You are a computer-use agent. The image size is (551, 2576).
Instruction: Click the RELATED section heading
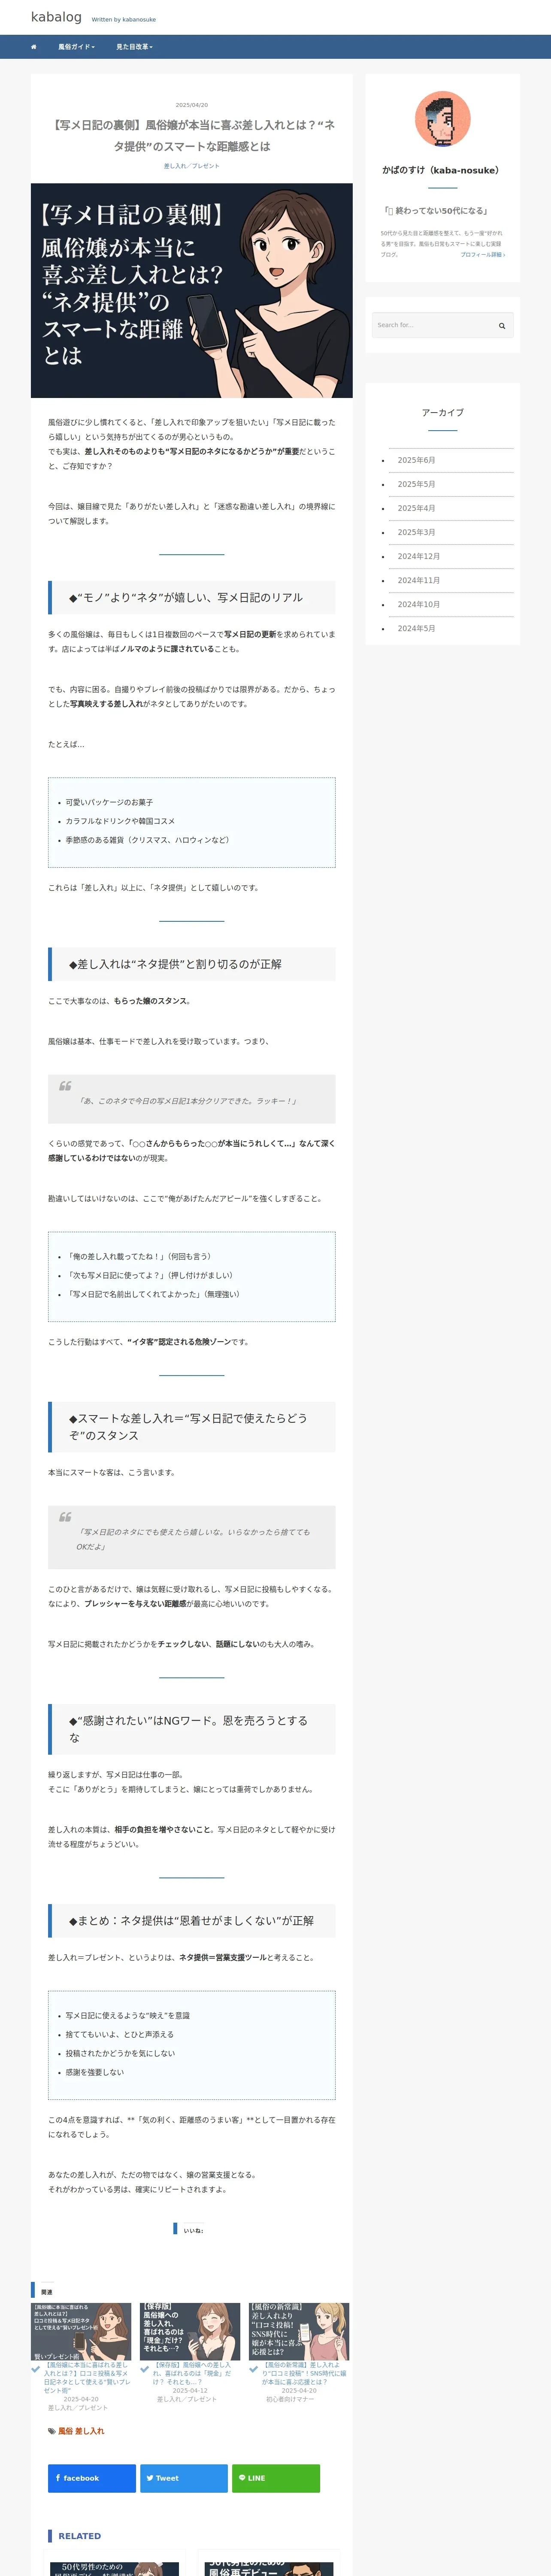click(79, 2536)
